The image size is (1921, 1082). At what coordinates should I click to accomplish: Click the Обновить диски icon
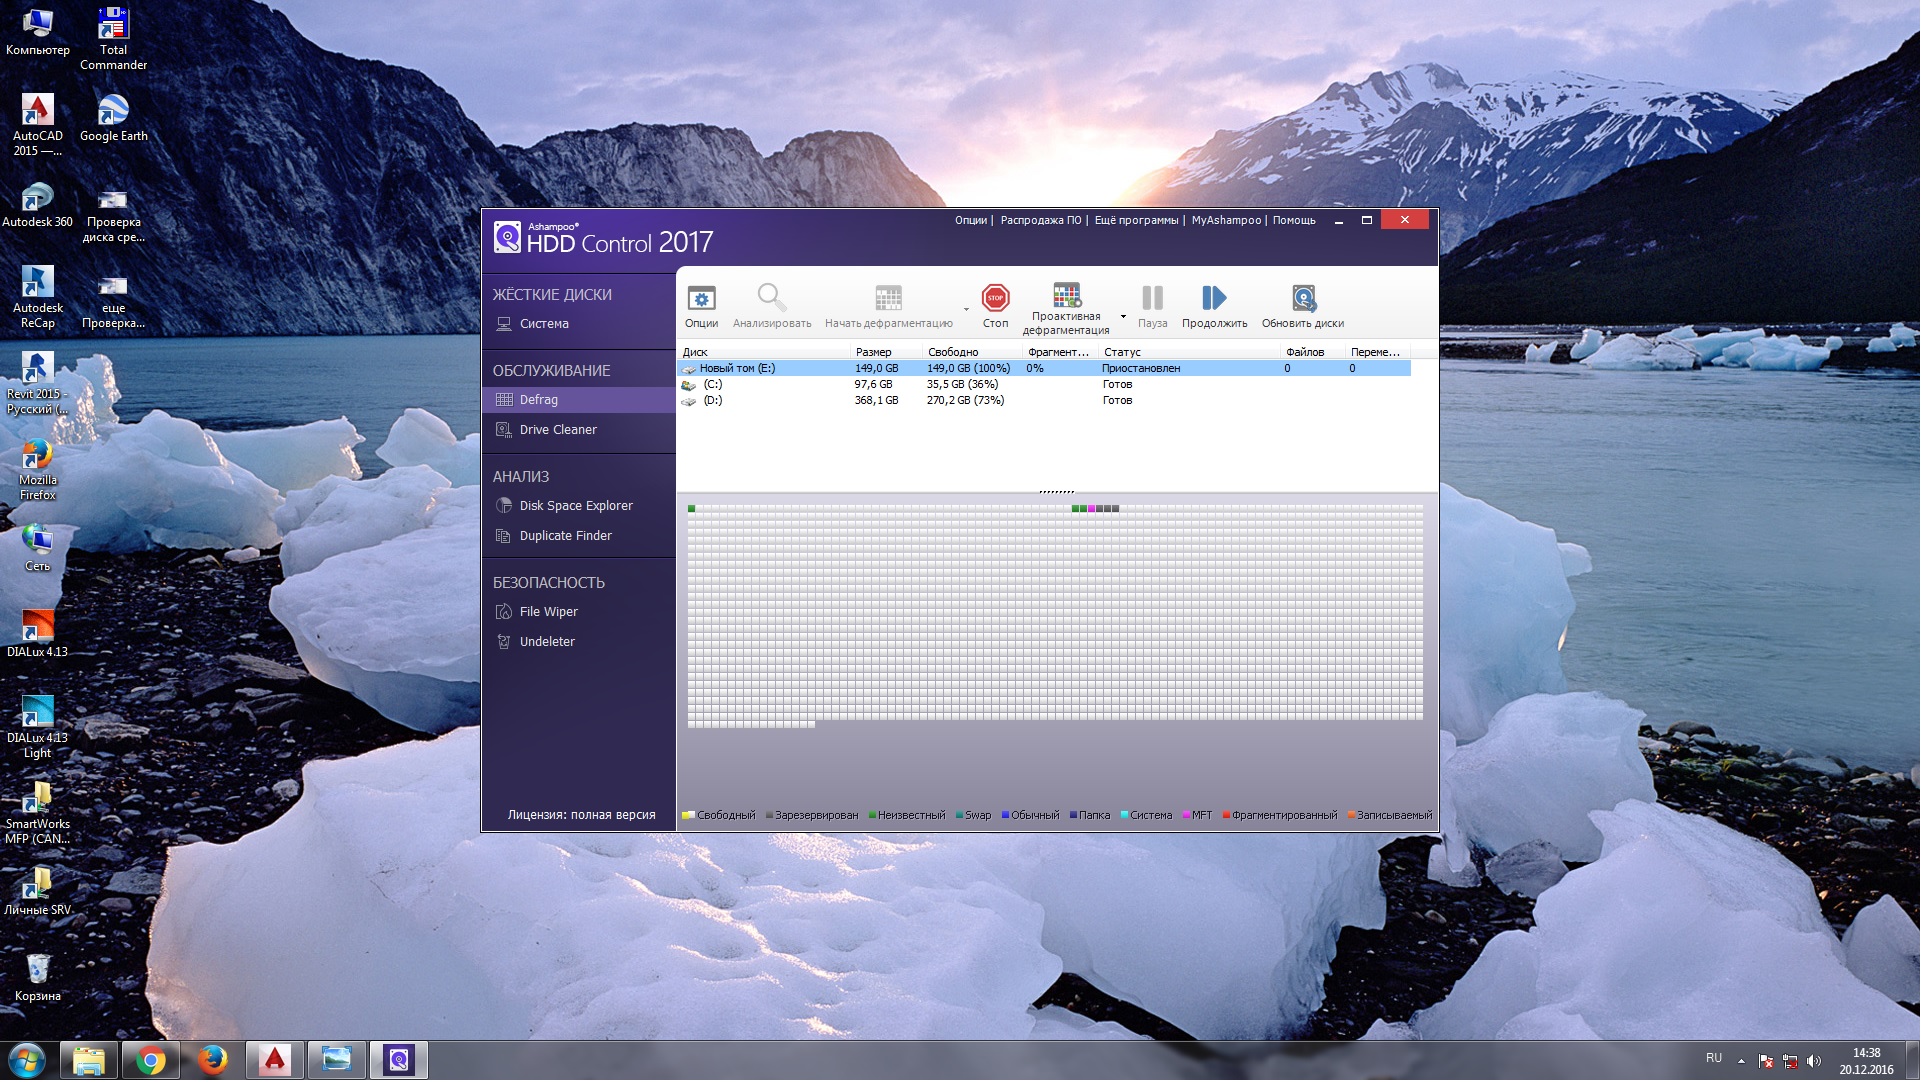[1302, 299]
